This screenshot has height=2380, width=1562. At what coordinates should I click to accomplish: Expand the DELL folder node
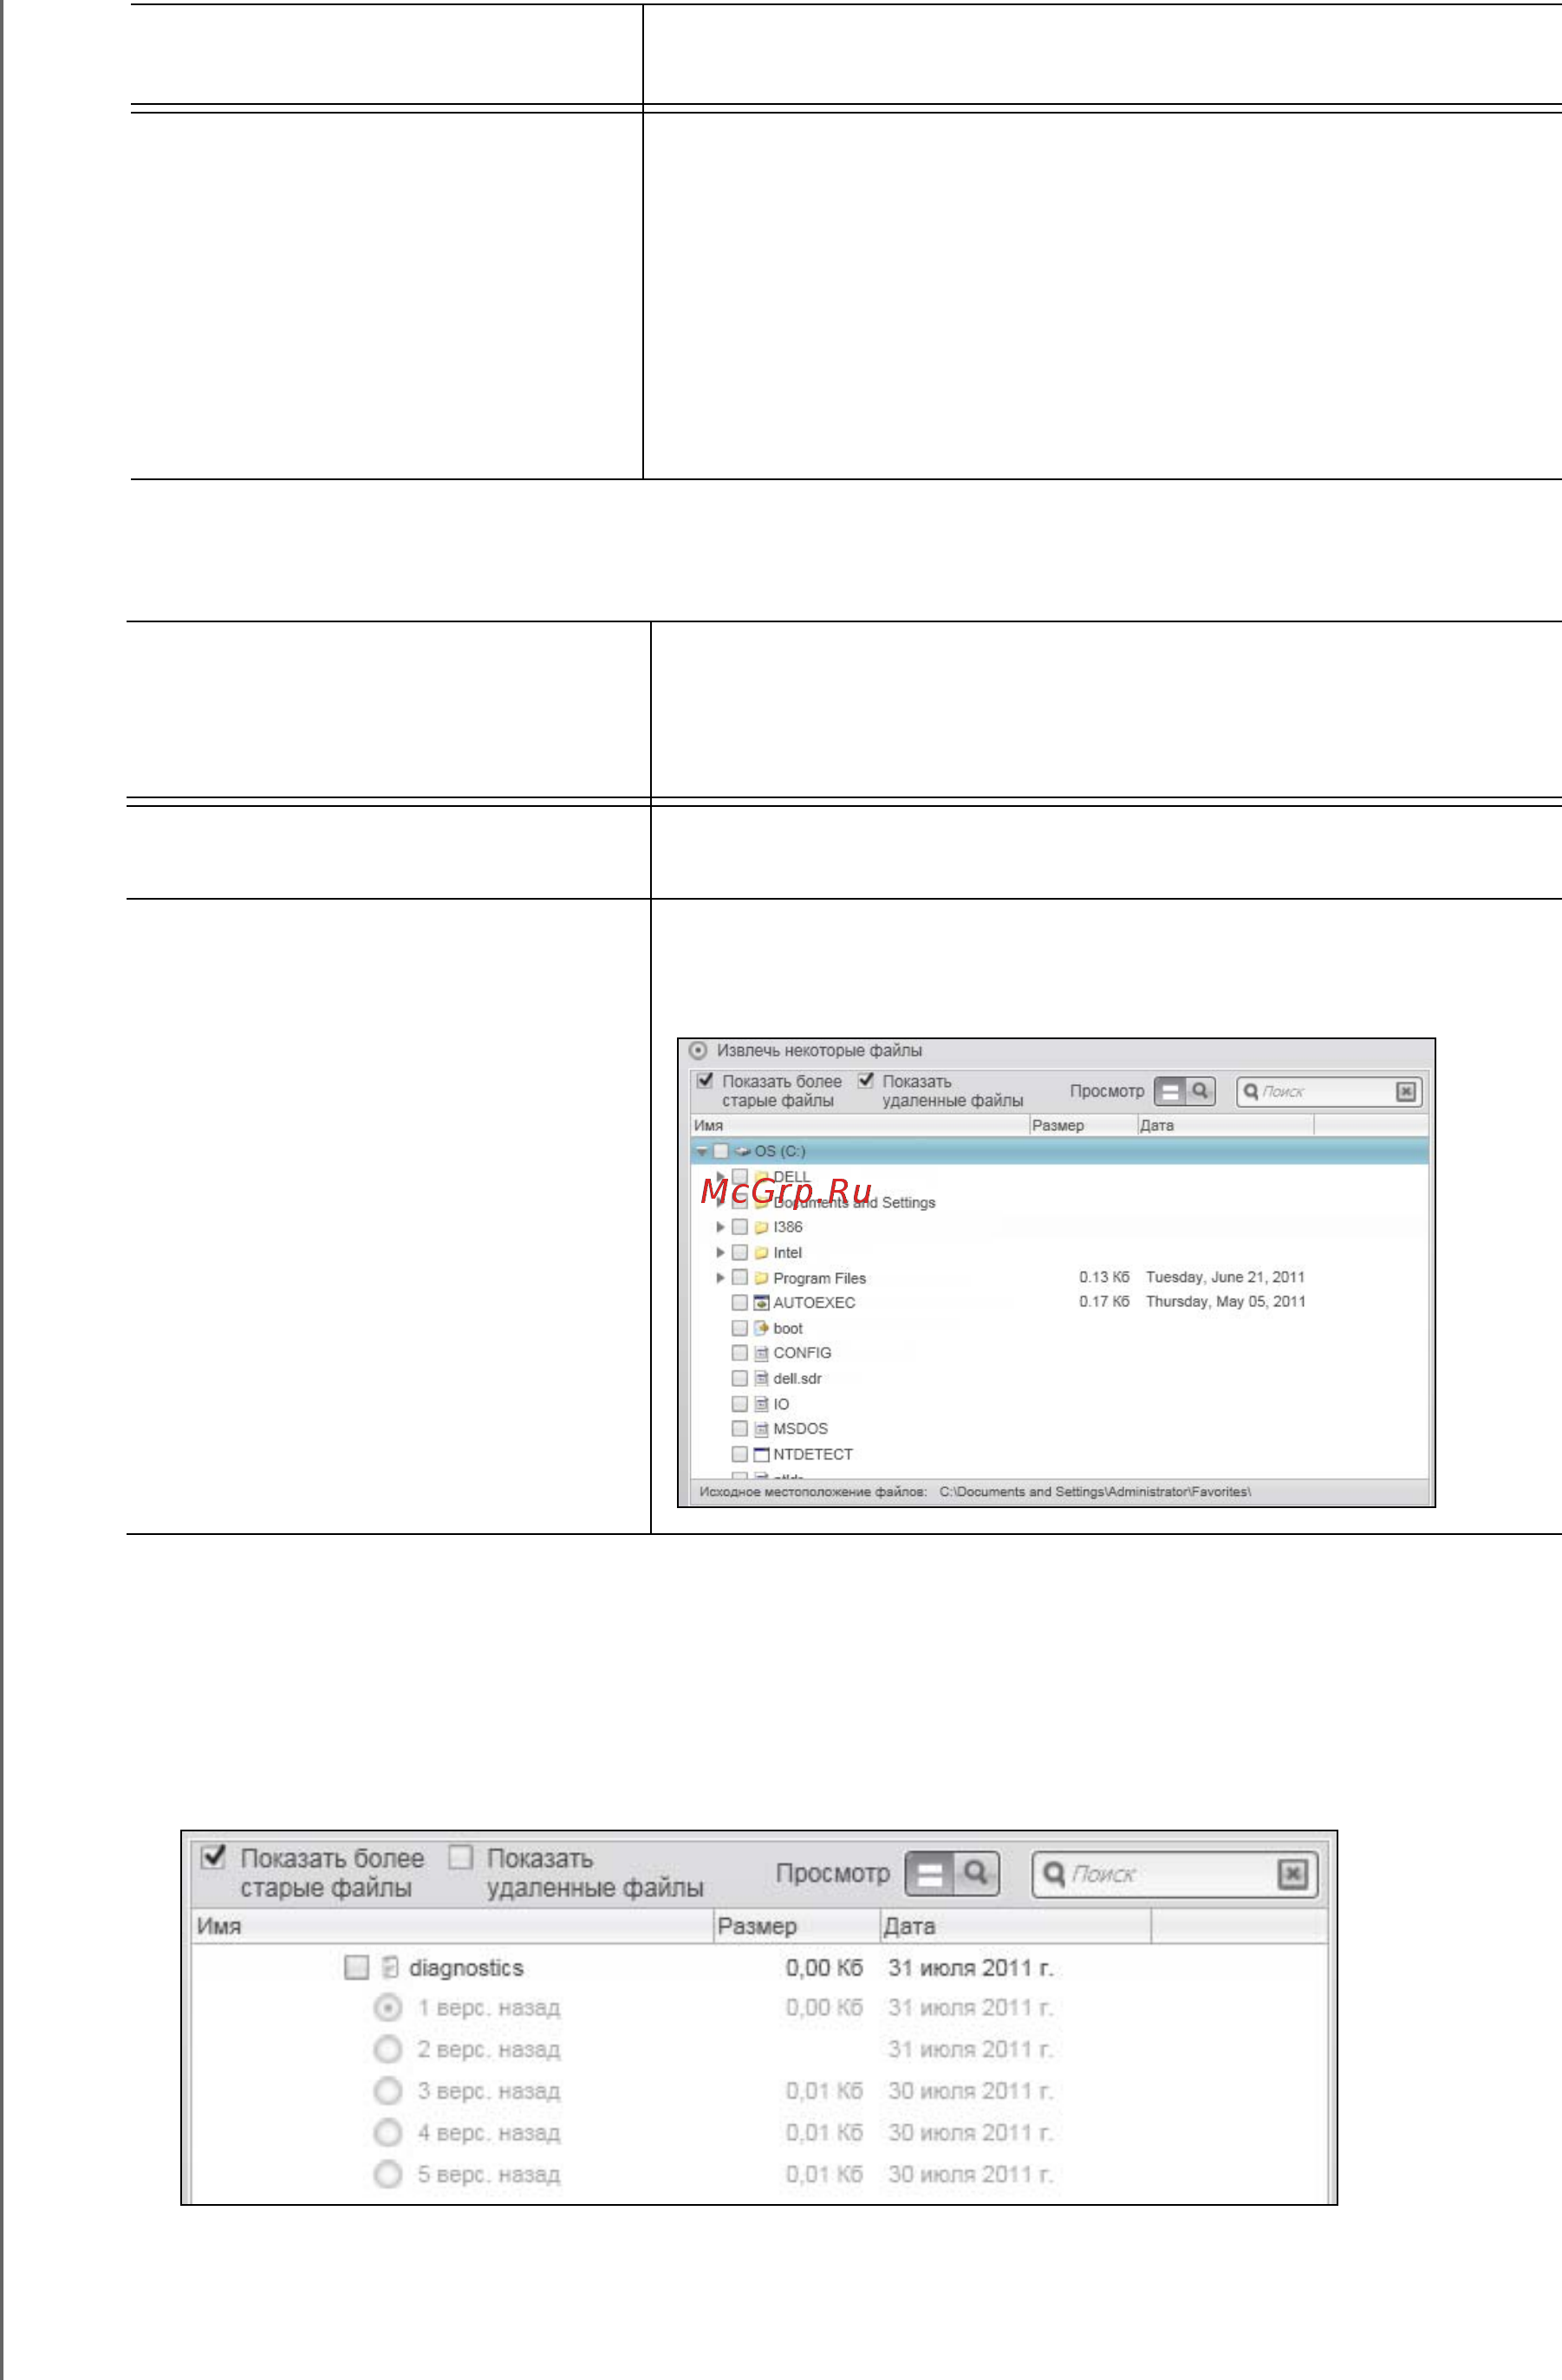pyautogui.click(x=720, y=1177)
